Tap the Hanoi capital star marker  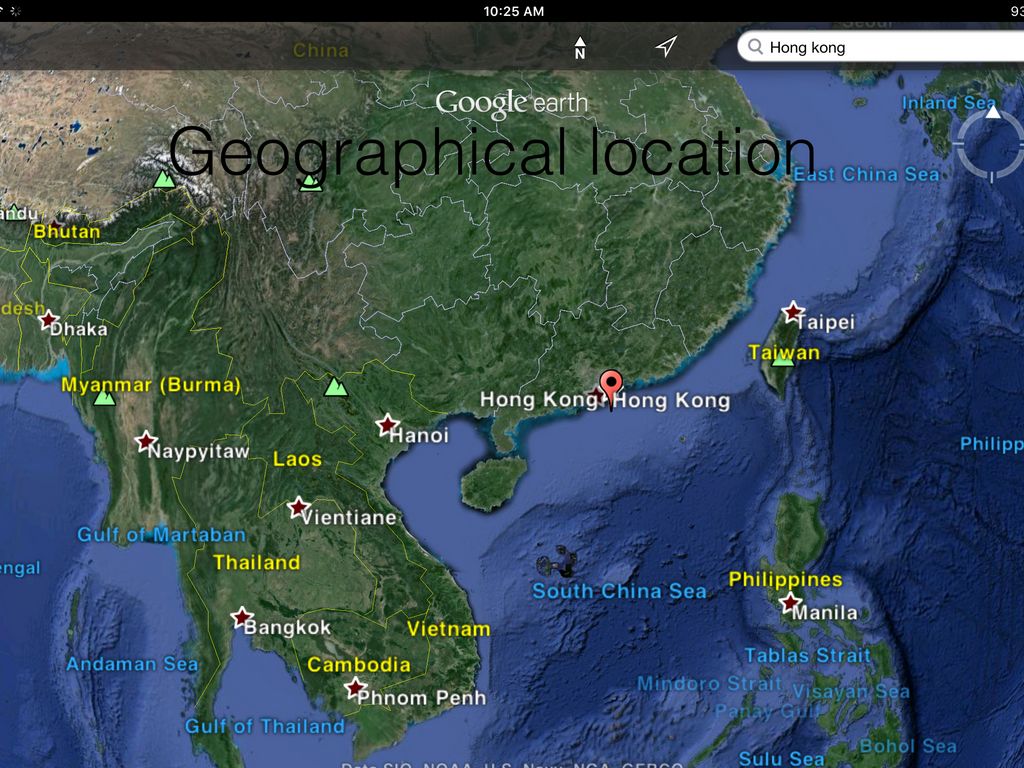pyautogui.click(x=388, y=425)
